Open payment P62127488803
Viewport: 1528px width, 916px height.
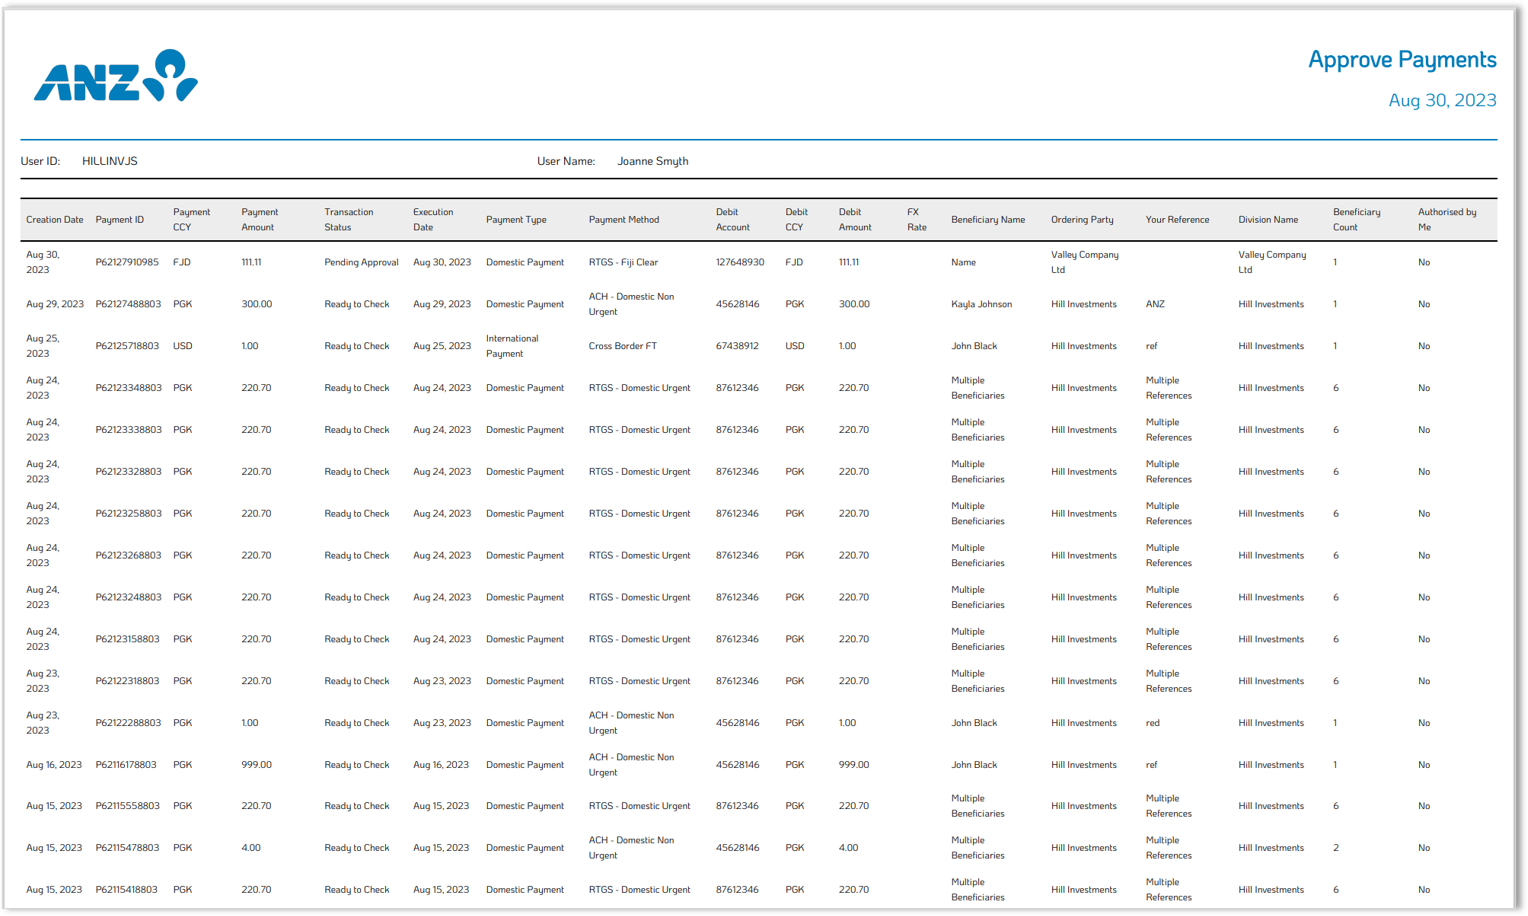[x=127, y=305]
